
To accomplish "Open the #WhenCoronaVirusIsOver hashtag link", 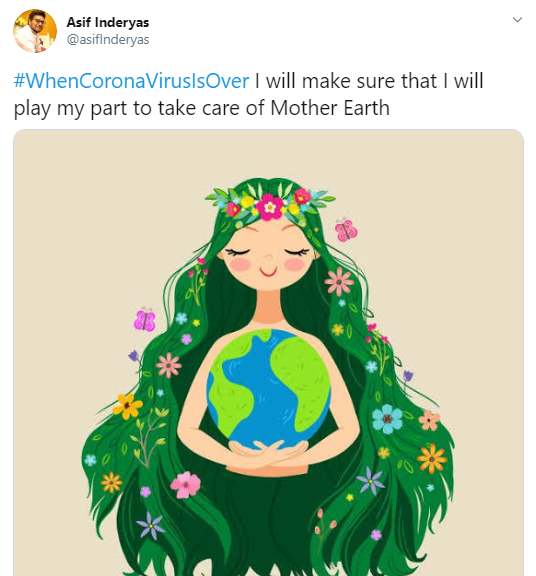I will click(132, 81).
